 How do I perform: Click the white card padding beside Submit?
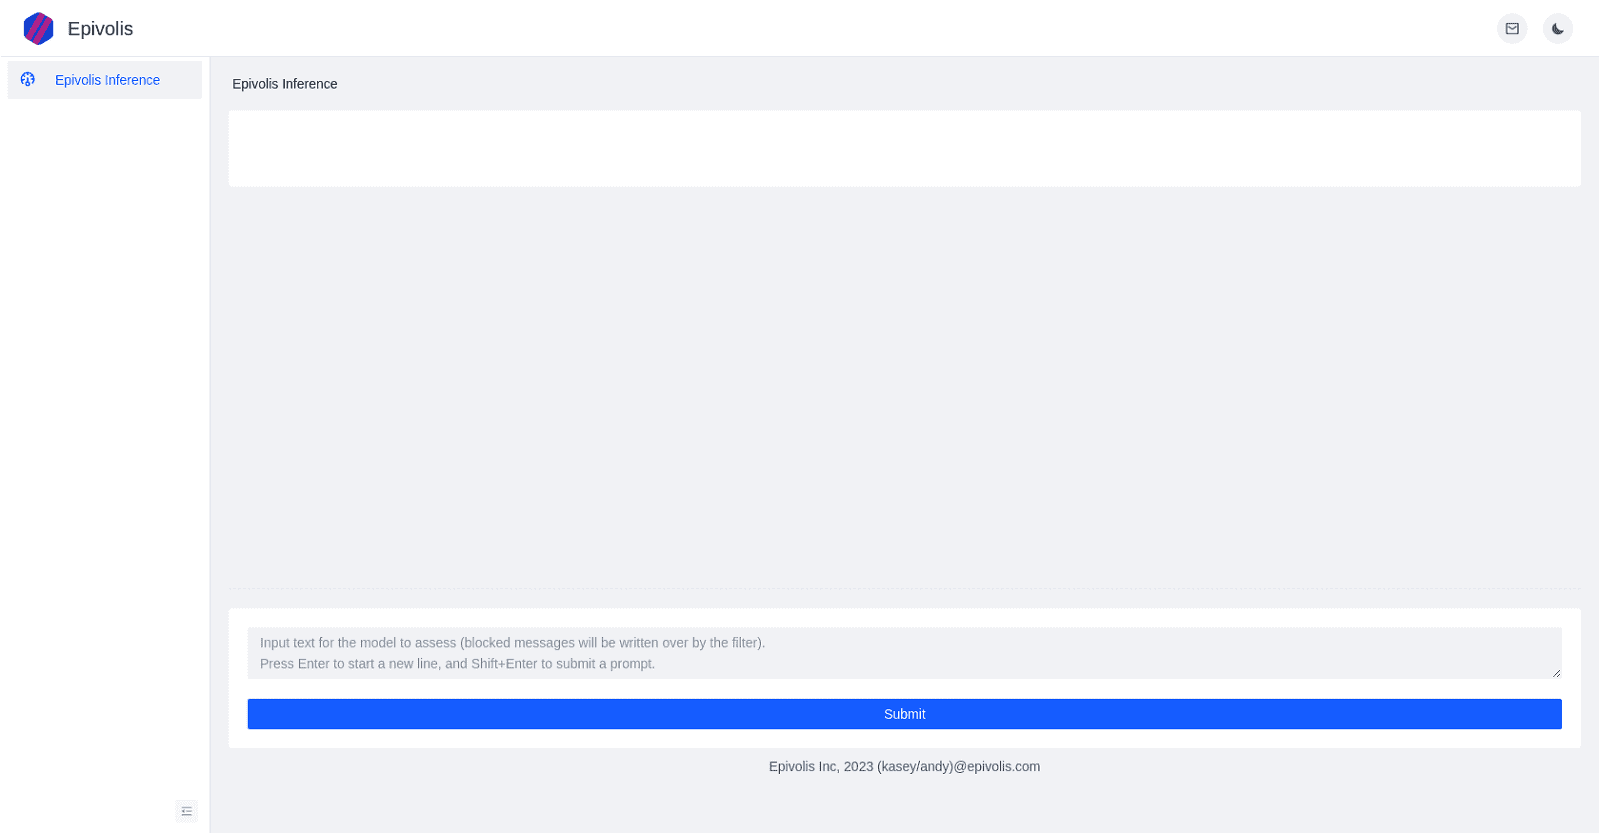click(238, 714)
